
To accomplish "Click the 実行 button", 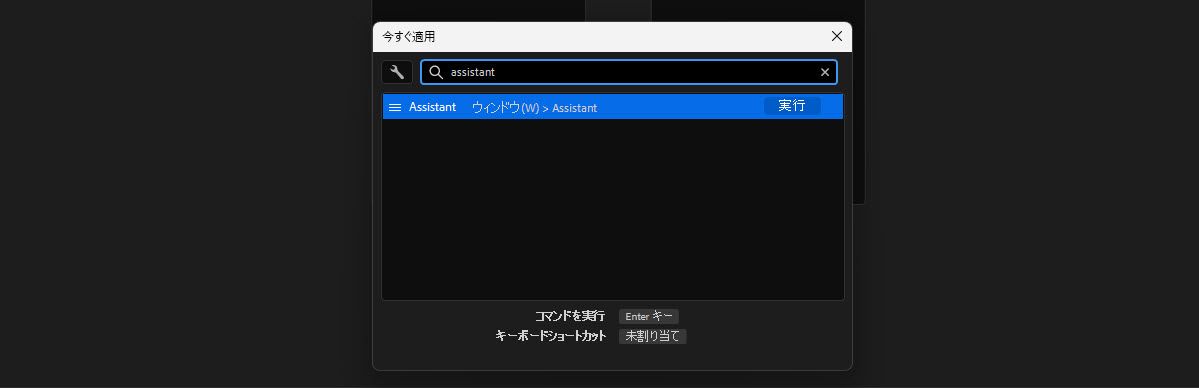I will point(791,106).
